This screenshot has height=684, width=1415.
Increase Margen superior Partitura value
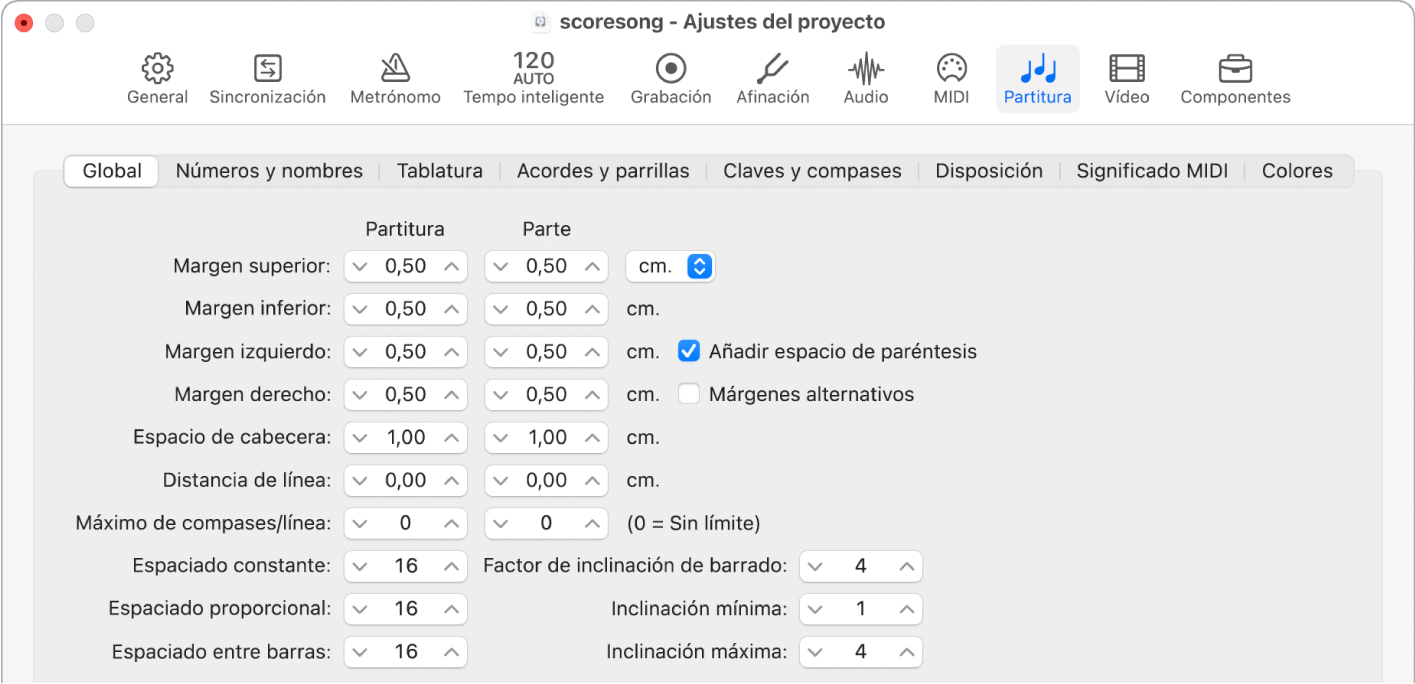pos(452,266)
